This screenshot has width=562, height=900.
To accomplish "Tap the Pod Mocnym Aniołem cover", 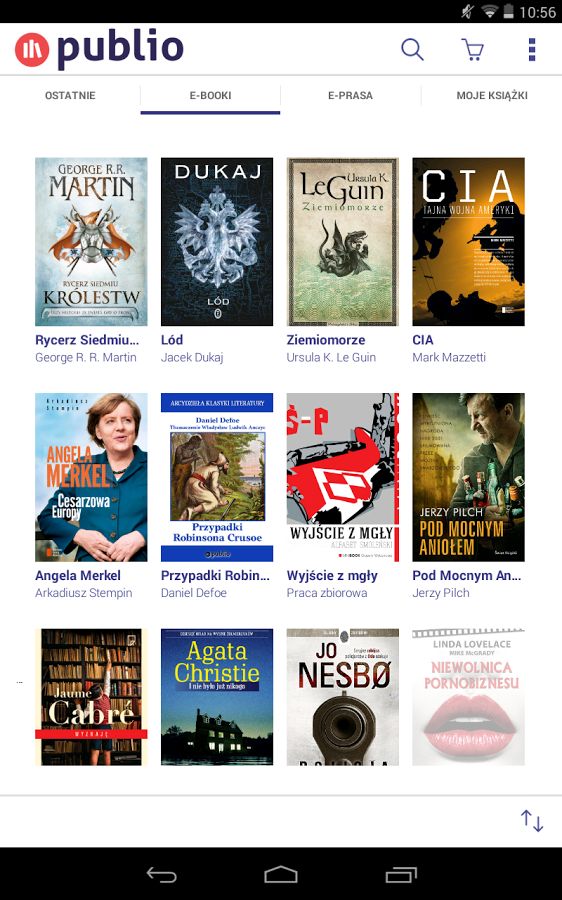I will (x=468, y=477).
